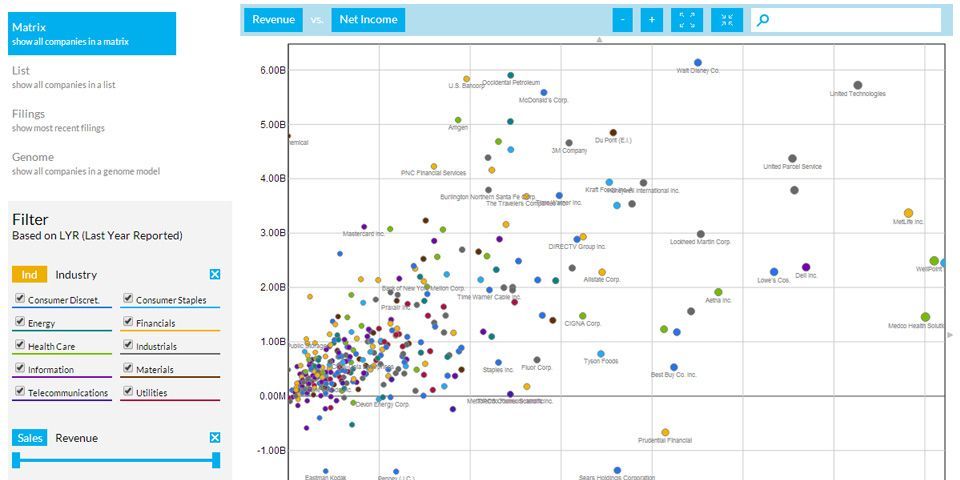Select the Sears Holdings Corporation dot

tap(617, 470)
